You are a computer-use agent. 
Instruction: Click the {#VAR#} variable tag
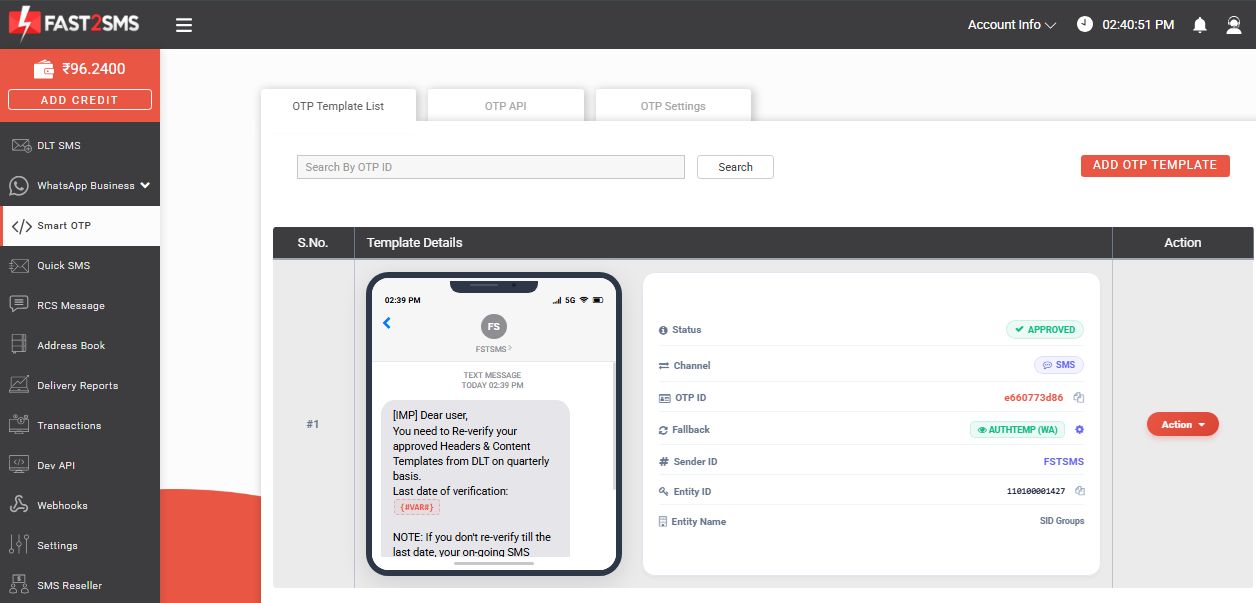[416, 507]
